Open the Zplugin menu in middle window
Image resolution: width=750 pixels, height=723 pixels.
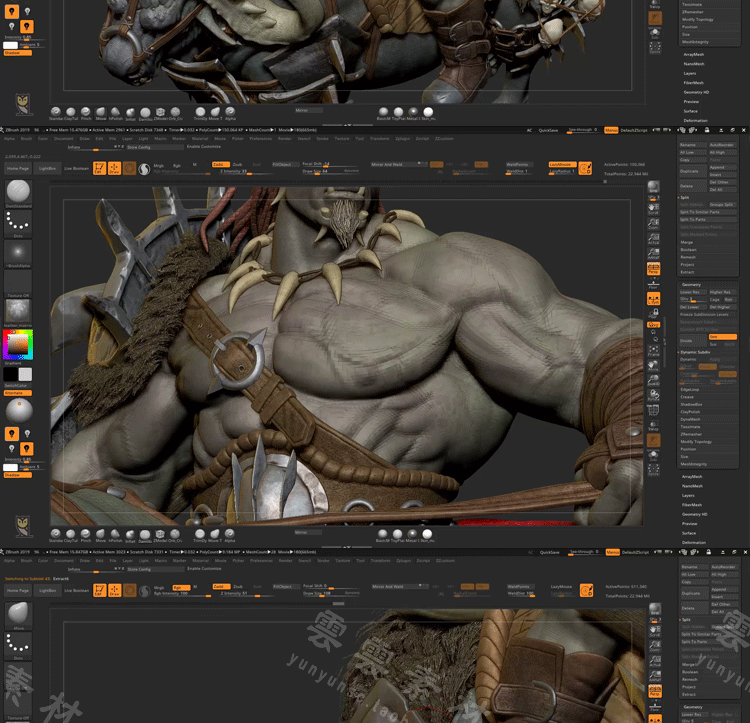click(x=402, y=139)
